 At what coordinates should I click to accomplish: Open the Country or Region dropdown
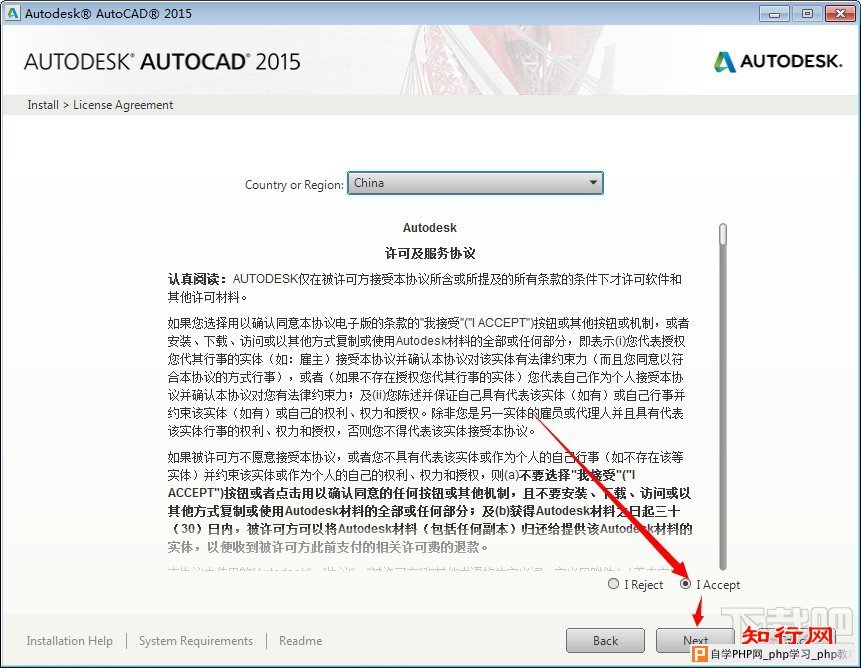(x=475, y=183)
